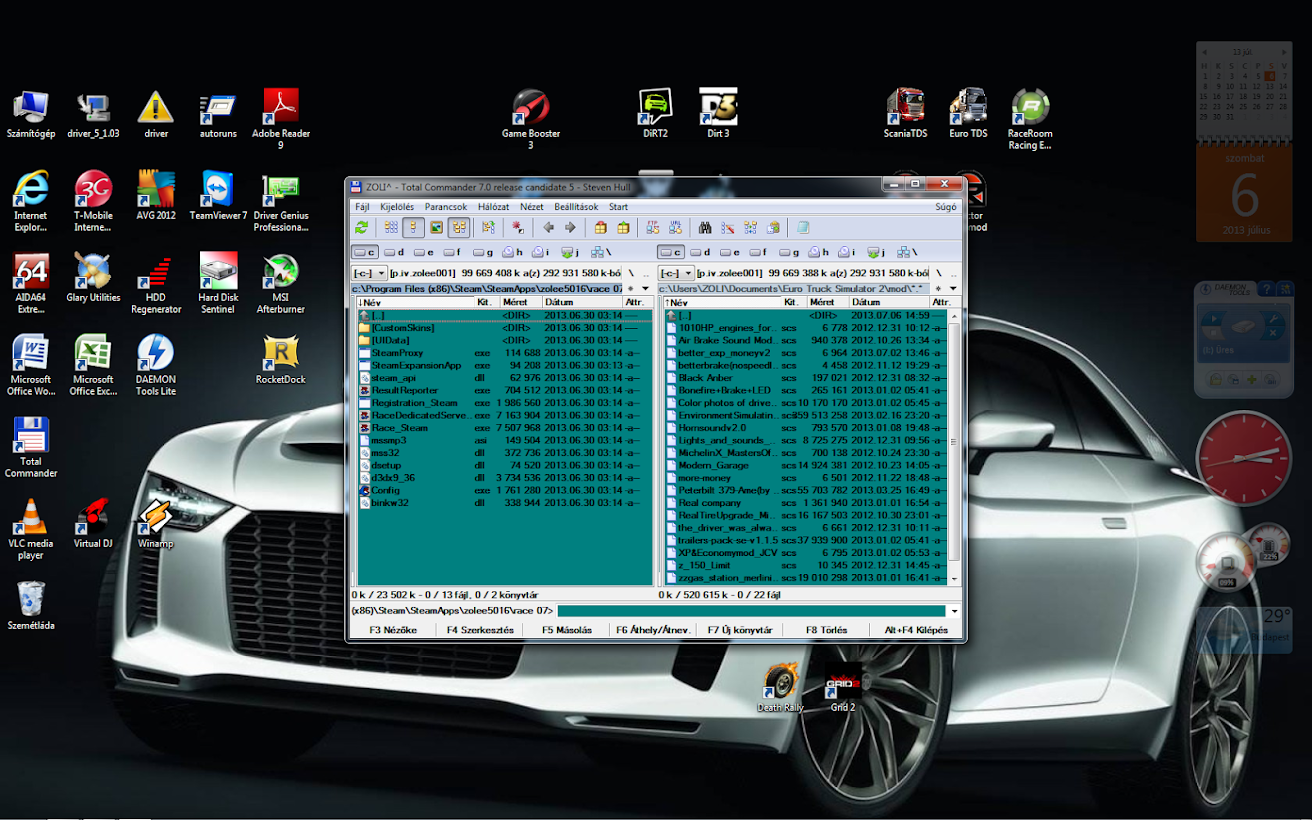
Task: Open the Beállítások menu
Action: tap(576, 207)
